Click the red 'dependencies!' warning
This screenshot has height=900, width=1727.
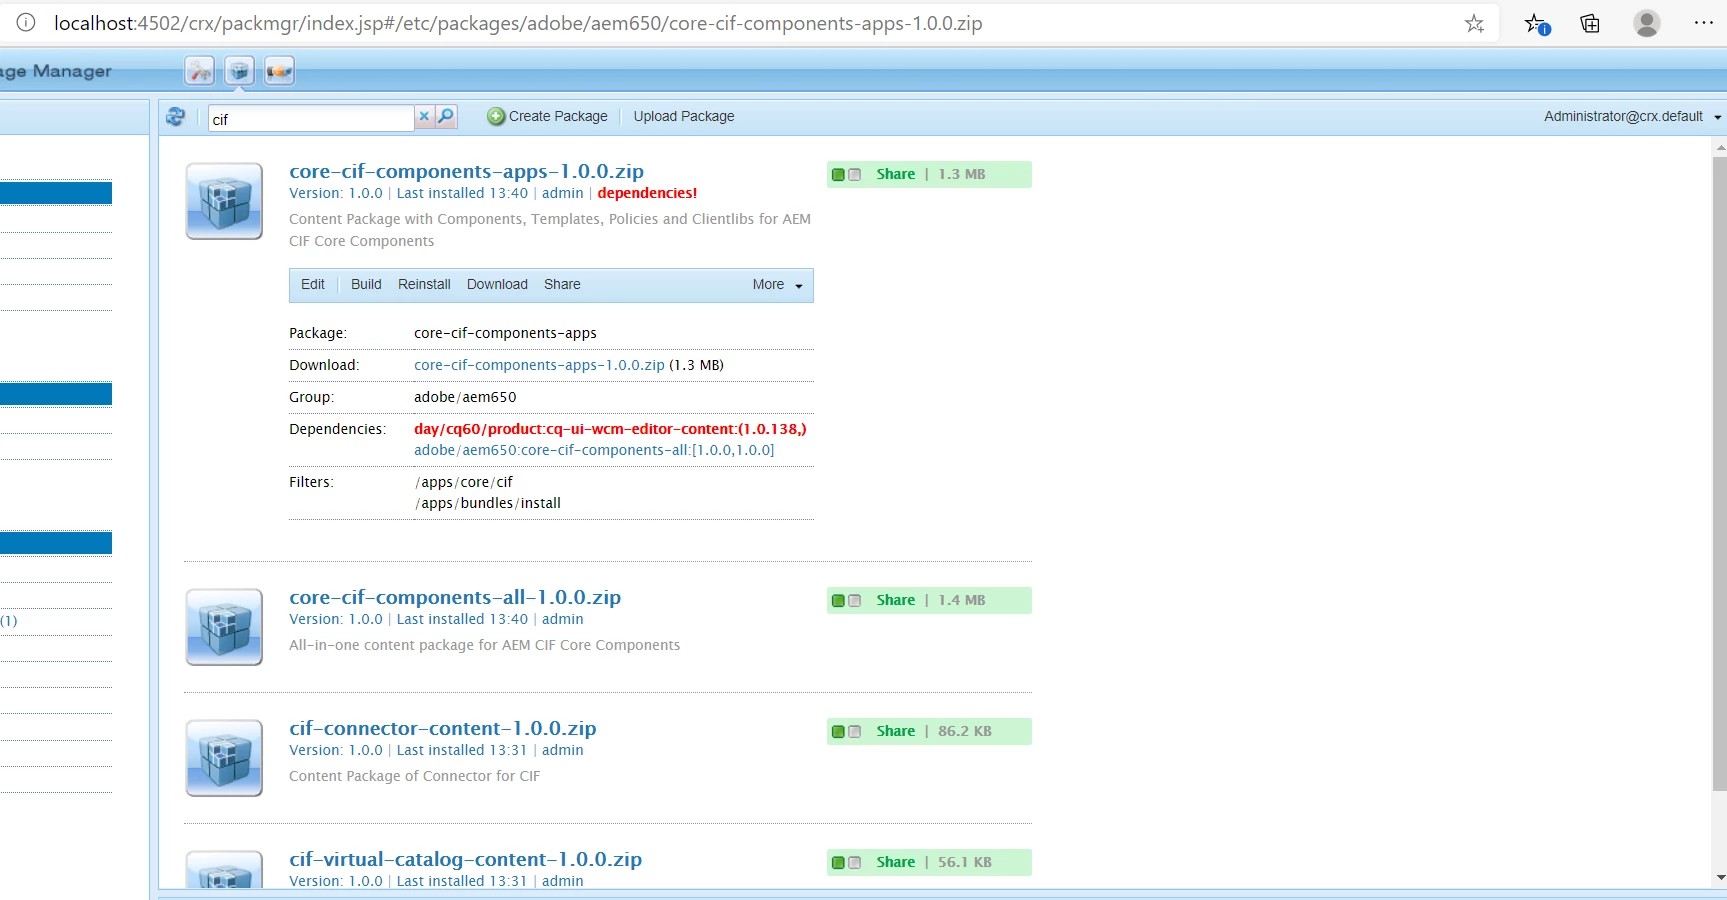coord(647,193)
